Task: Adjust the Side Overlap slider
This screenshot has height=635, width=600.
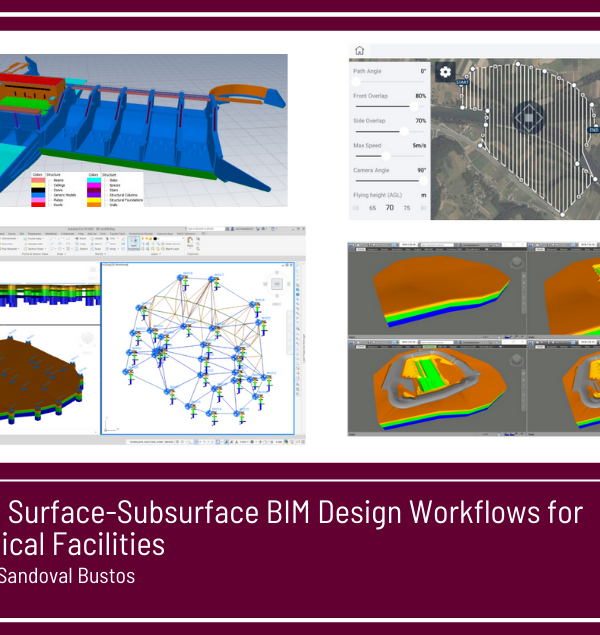Action: [403, 131]
